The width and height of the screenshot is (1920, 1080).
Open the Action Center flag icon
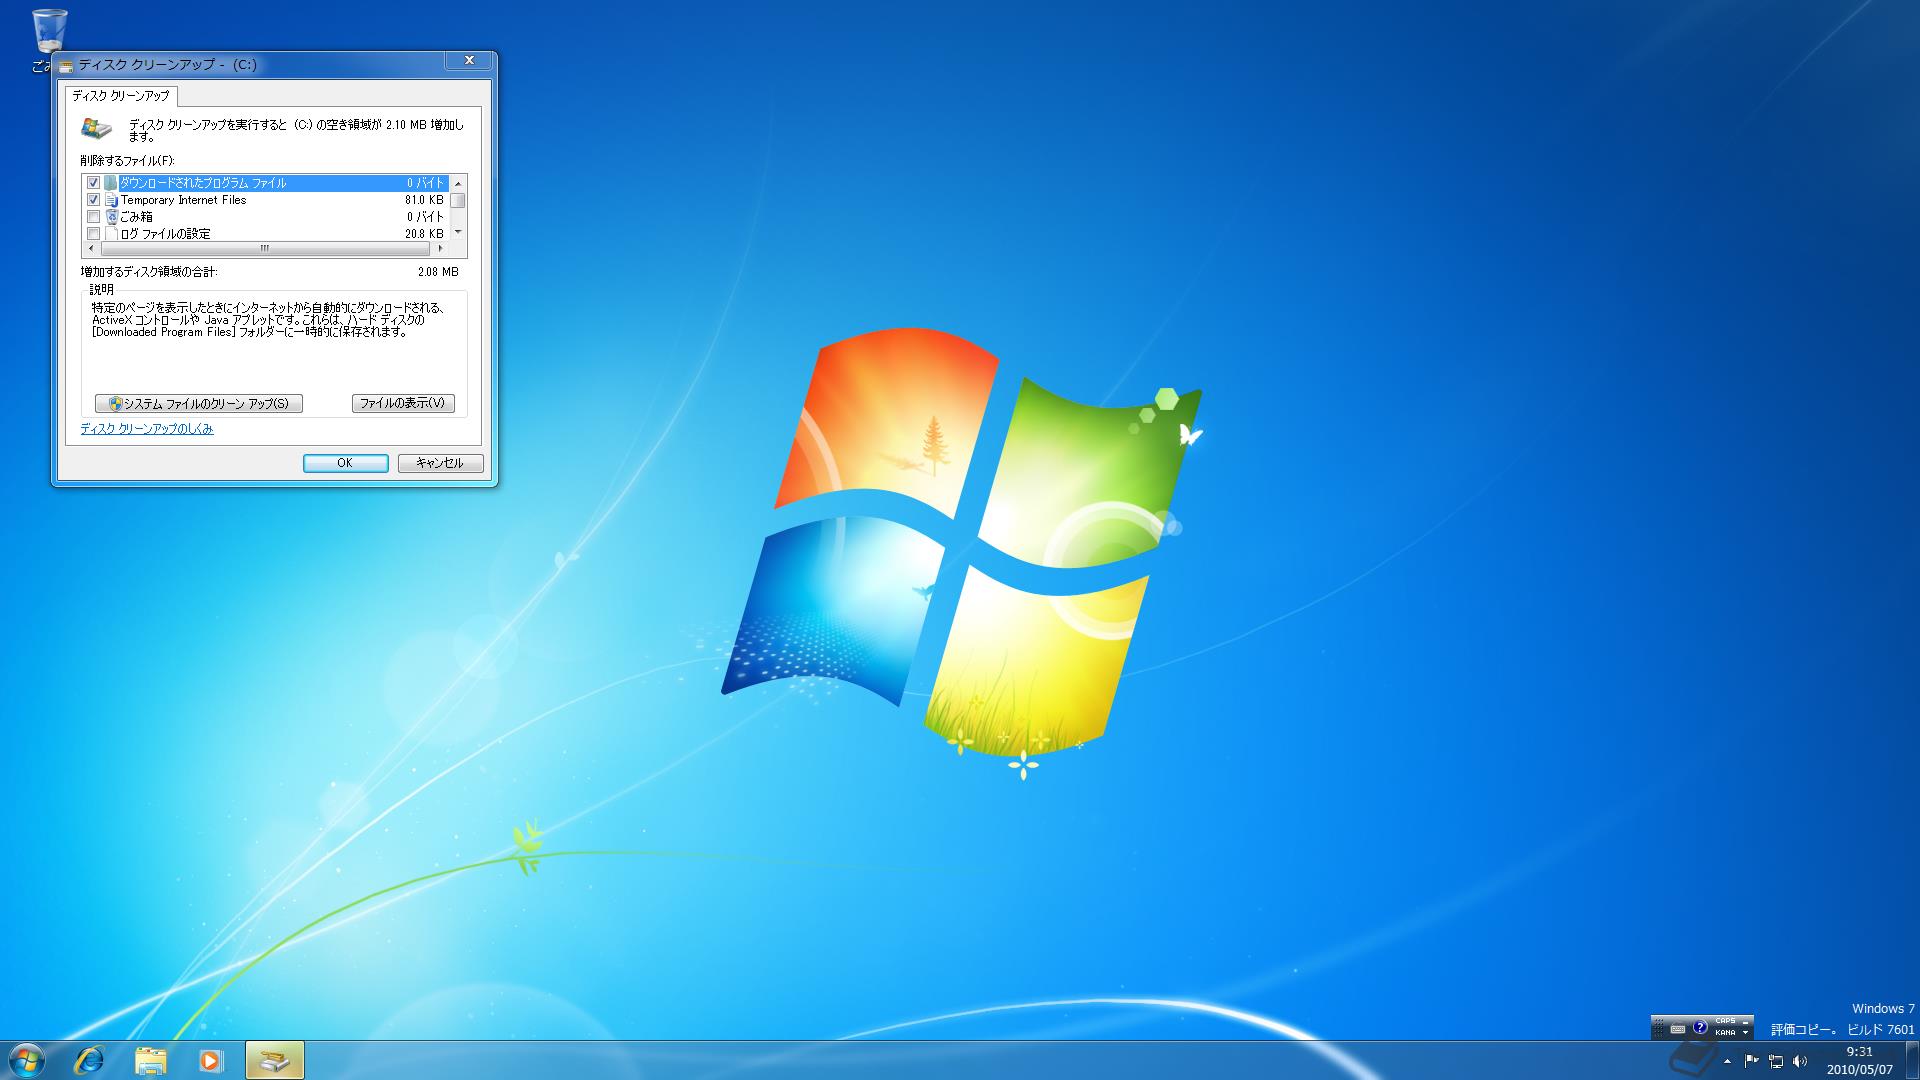pyautogui.click(x=1751, y=1061)
